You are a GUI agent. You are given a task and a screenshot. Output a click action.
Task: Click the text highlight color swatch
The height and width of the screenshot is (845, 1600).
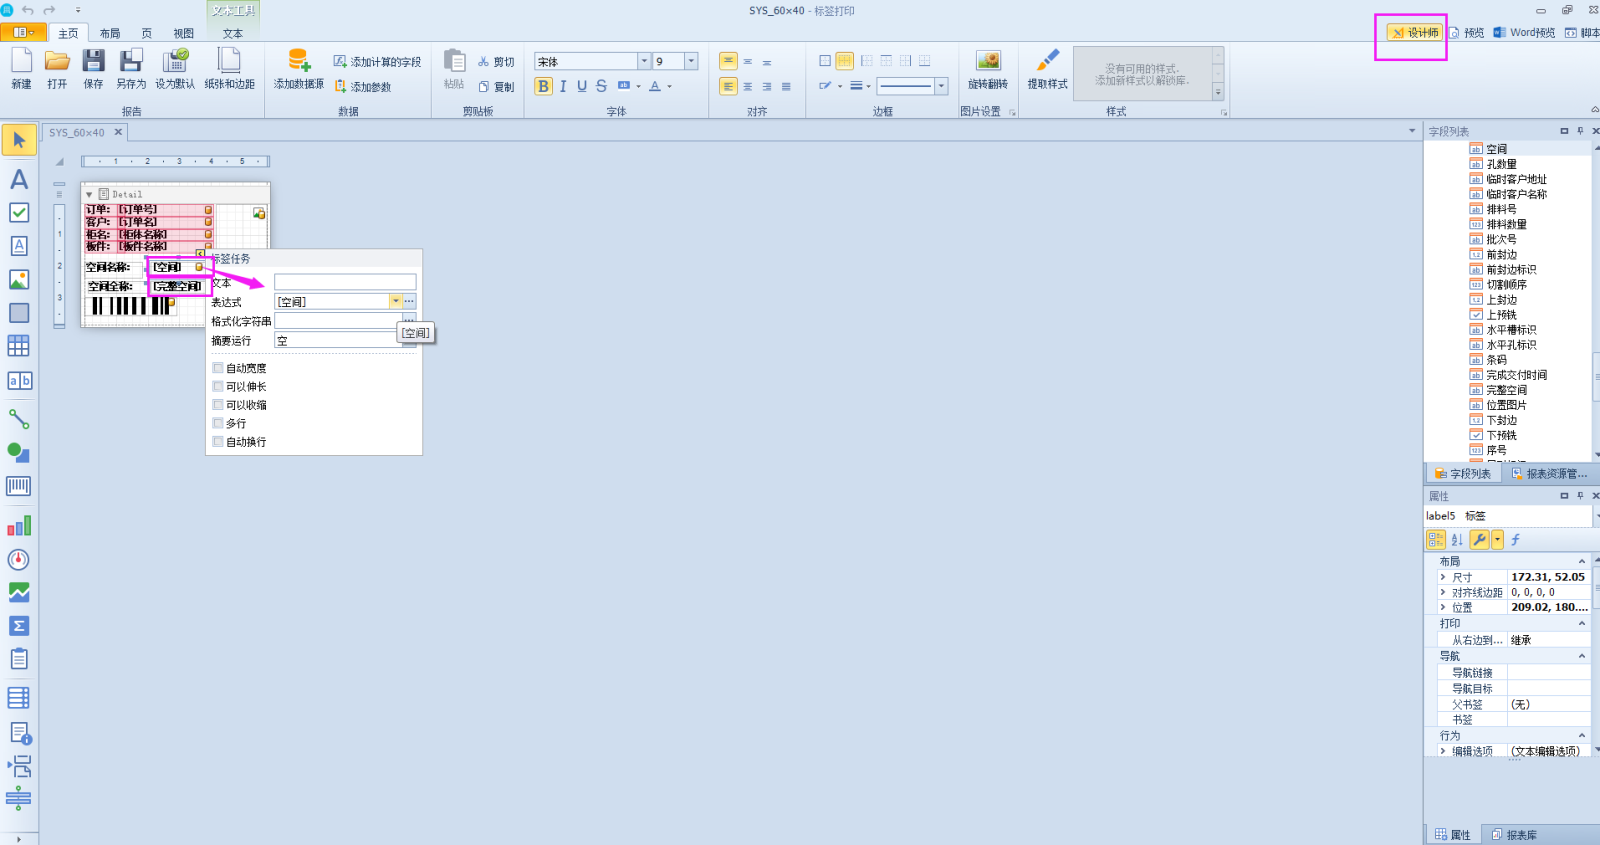click(624, 86)
